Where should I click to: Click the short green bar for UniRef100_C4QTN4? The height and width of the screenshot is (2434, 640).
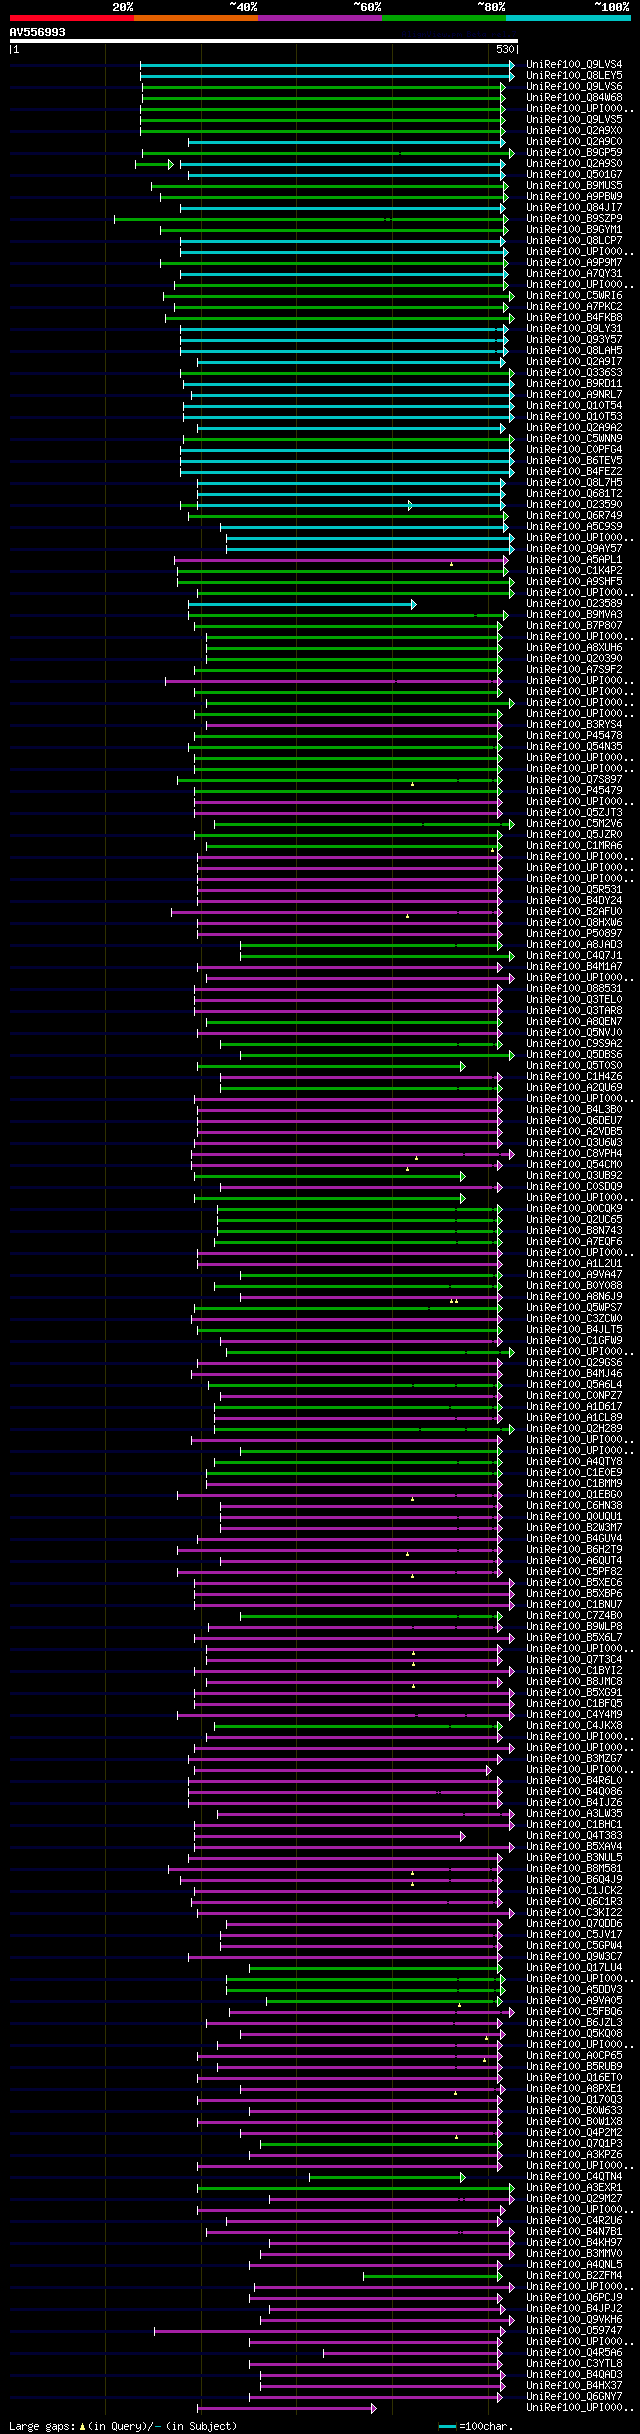[387, 2176]
